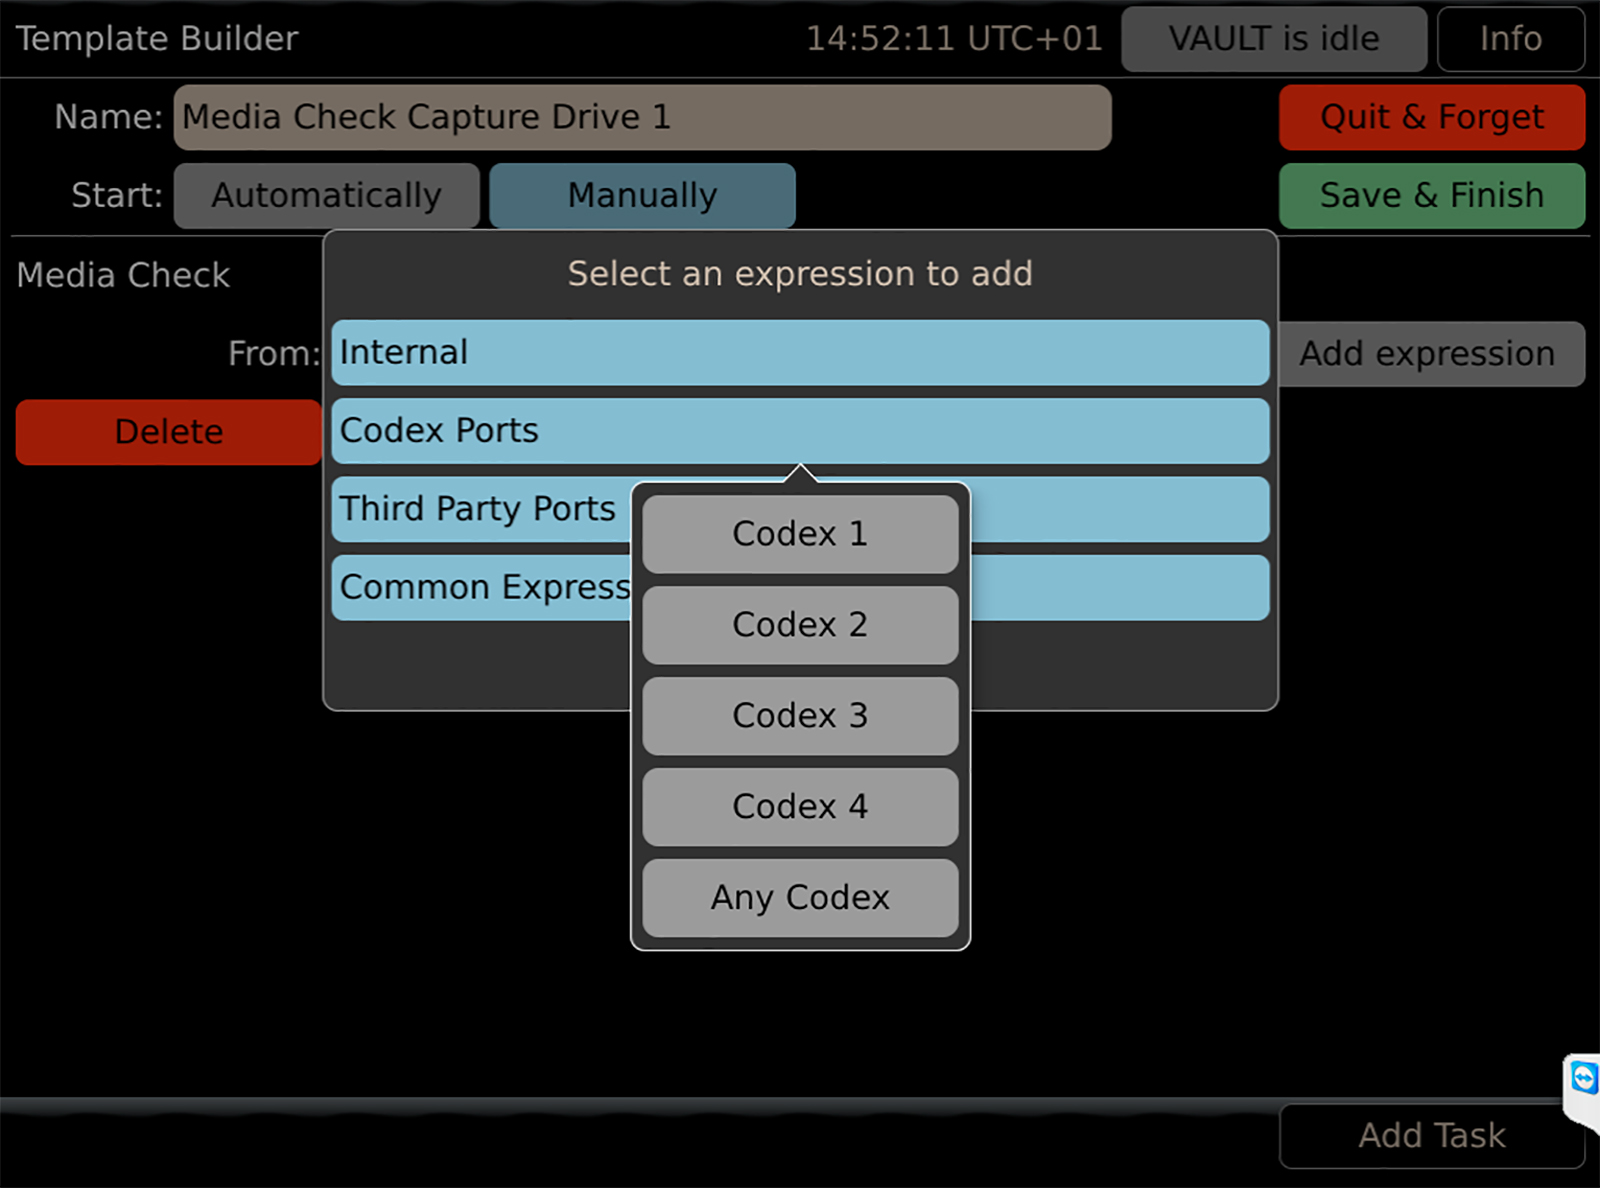Viewport: 1600px width, 1188px height.
Task: Open the Info panel
Action: 1511,39
